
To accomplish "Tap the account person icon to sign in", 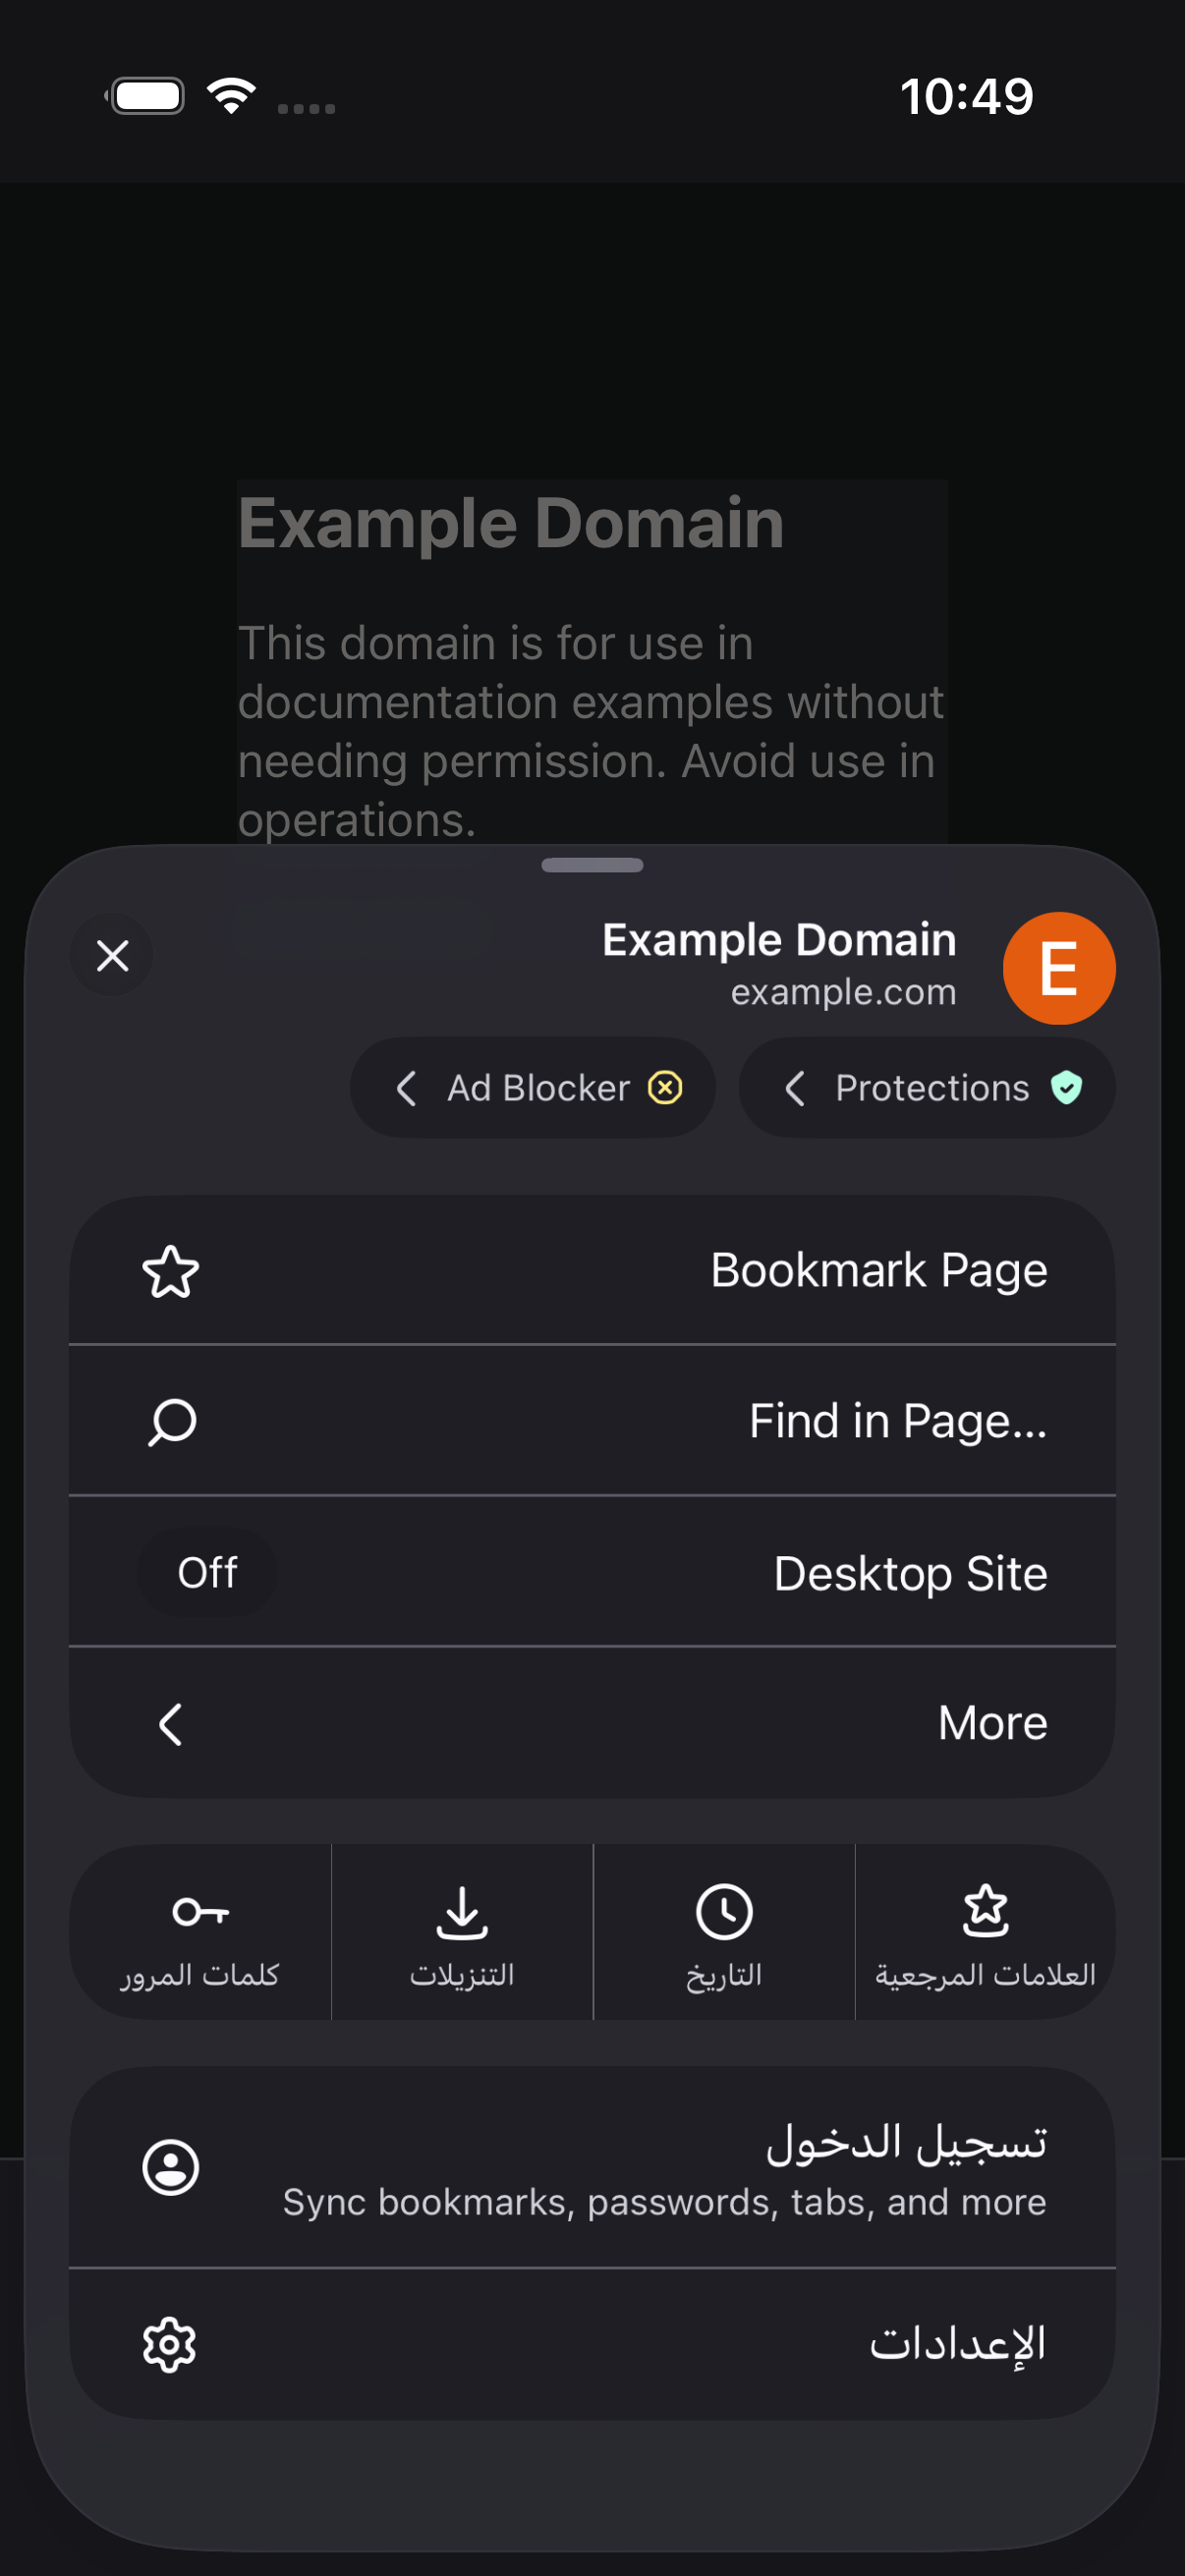I will tap(171, 2167).
